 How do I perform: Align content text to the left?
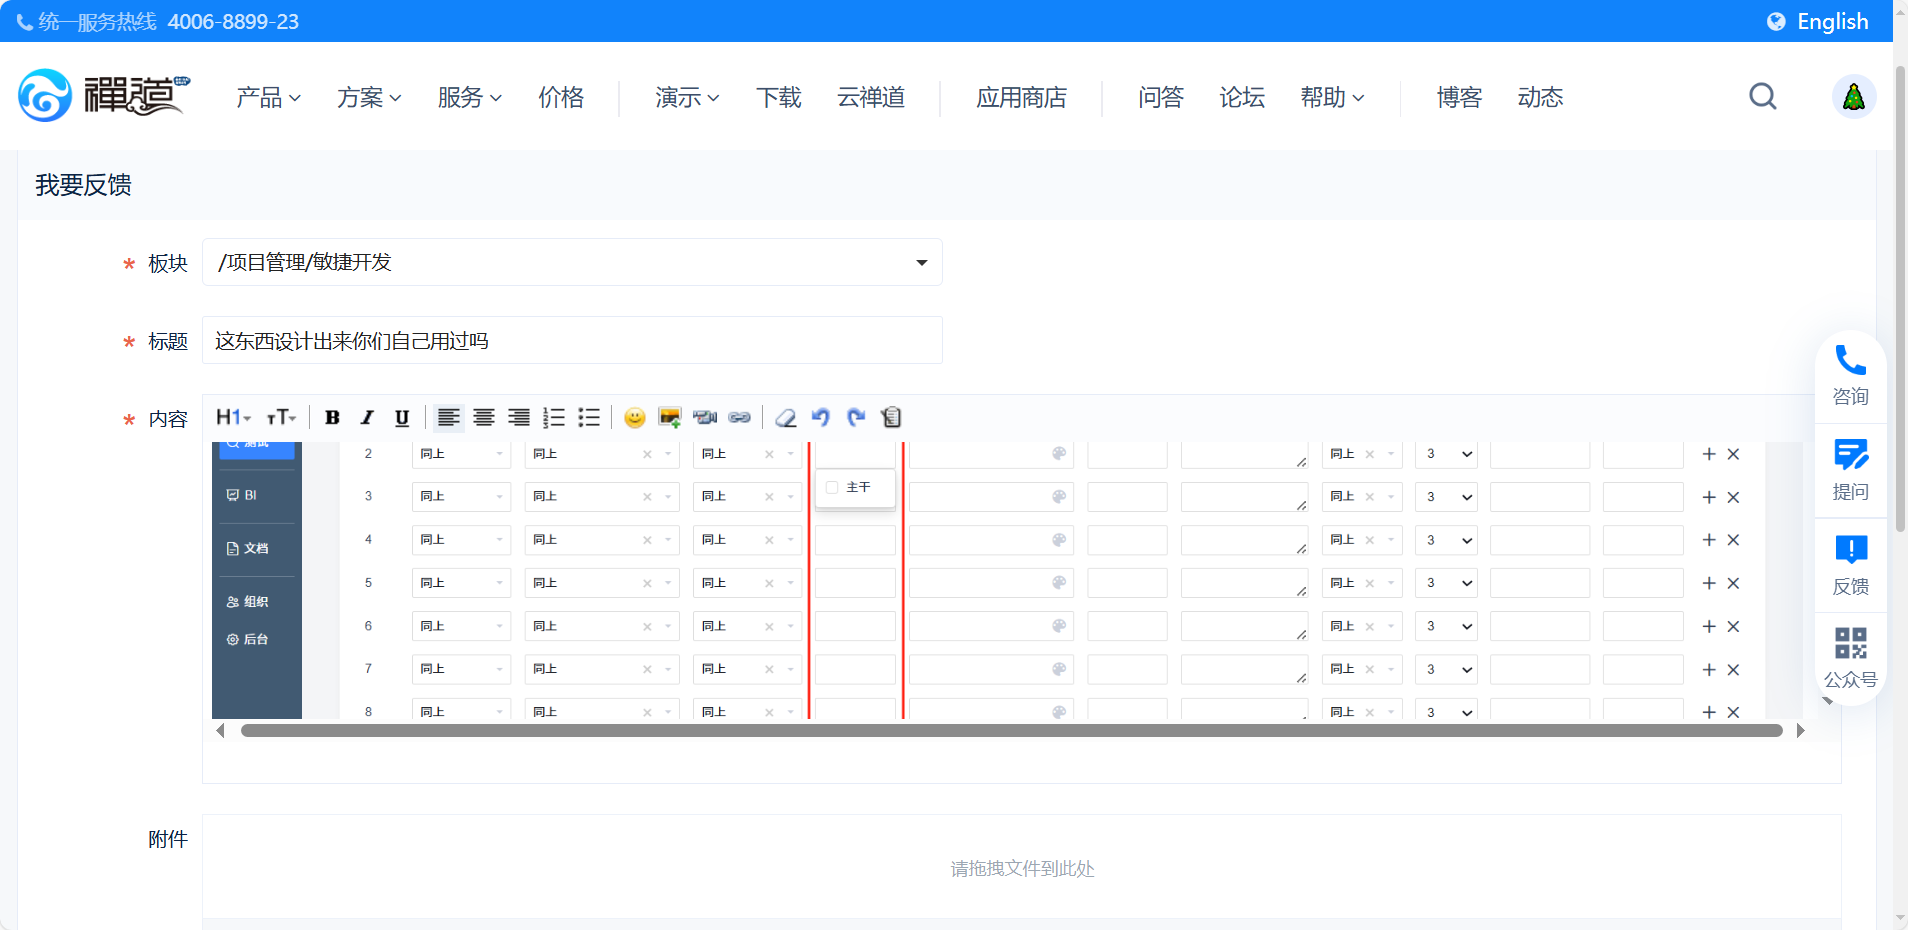(449, 418)
